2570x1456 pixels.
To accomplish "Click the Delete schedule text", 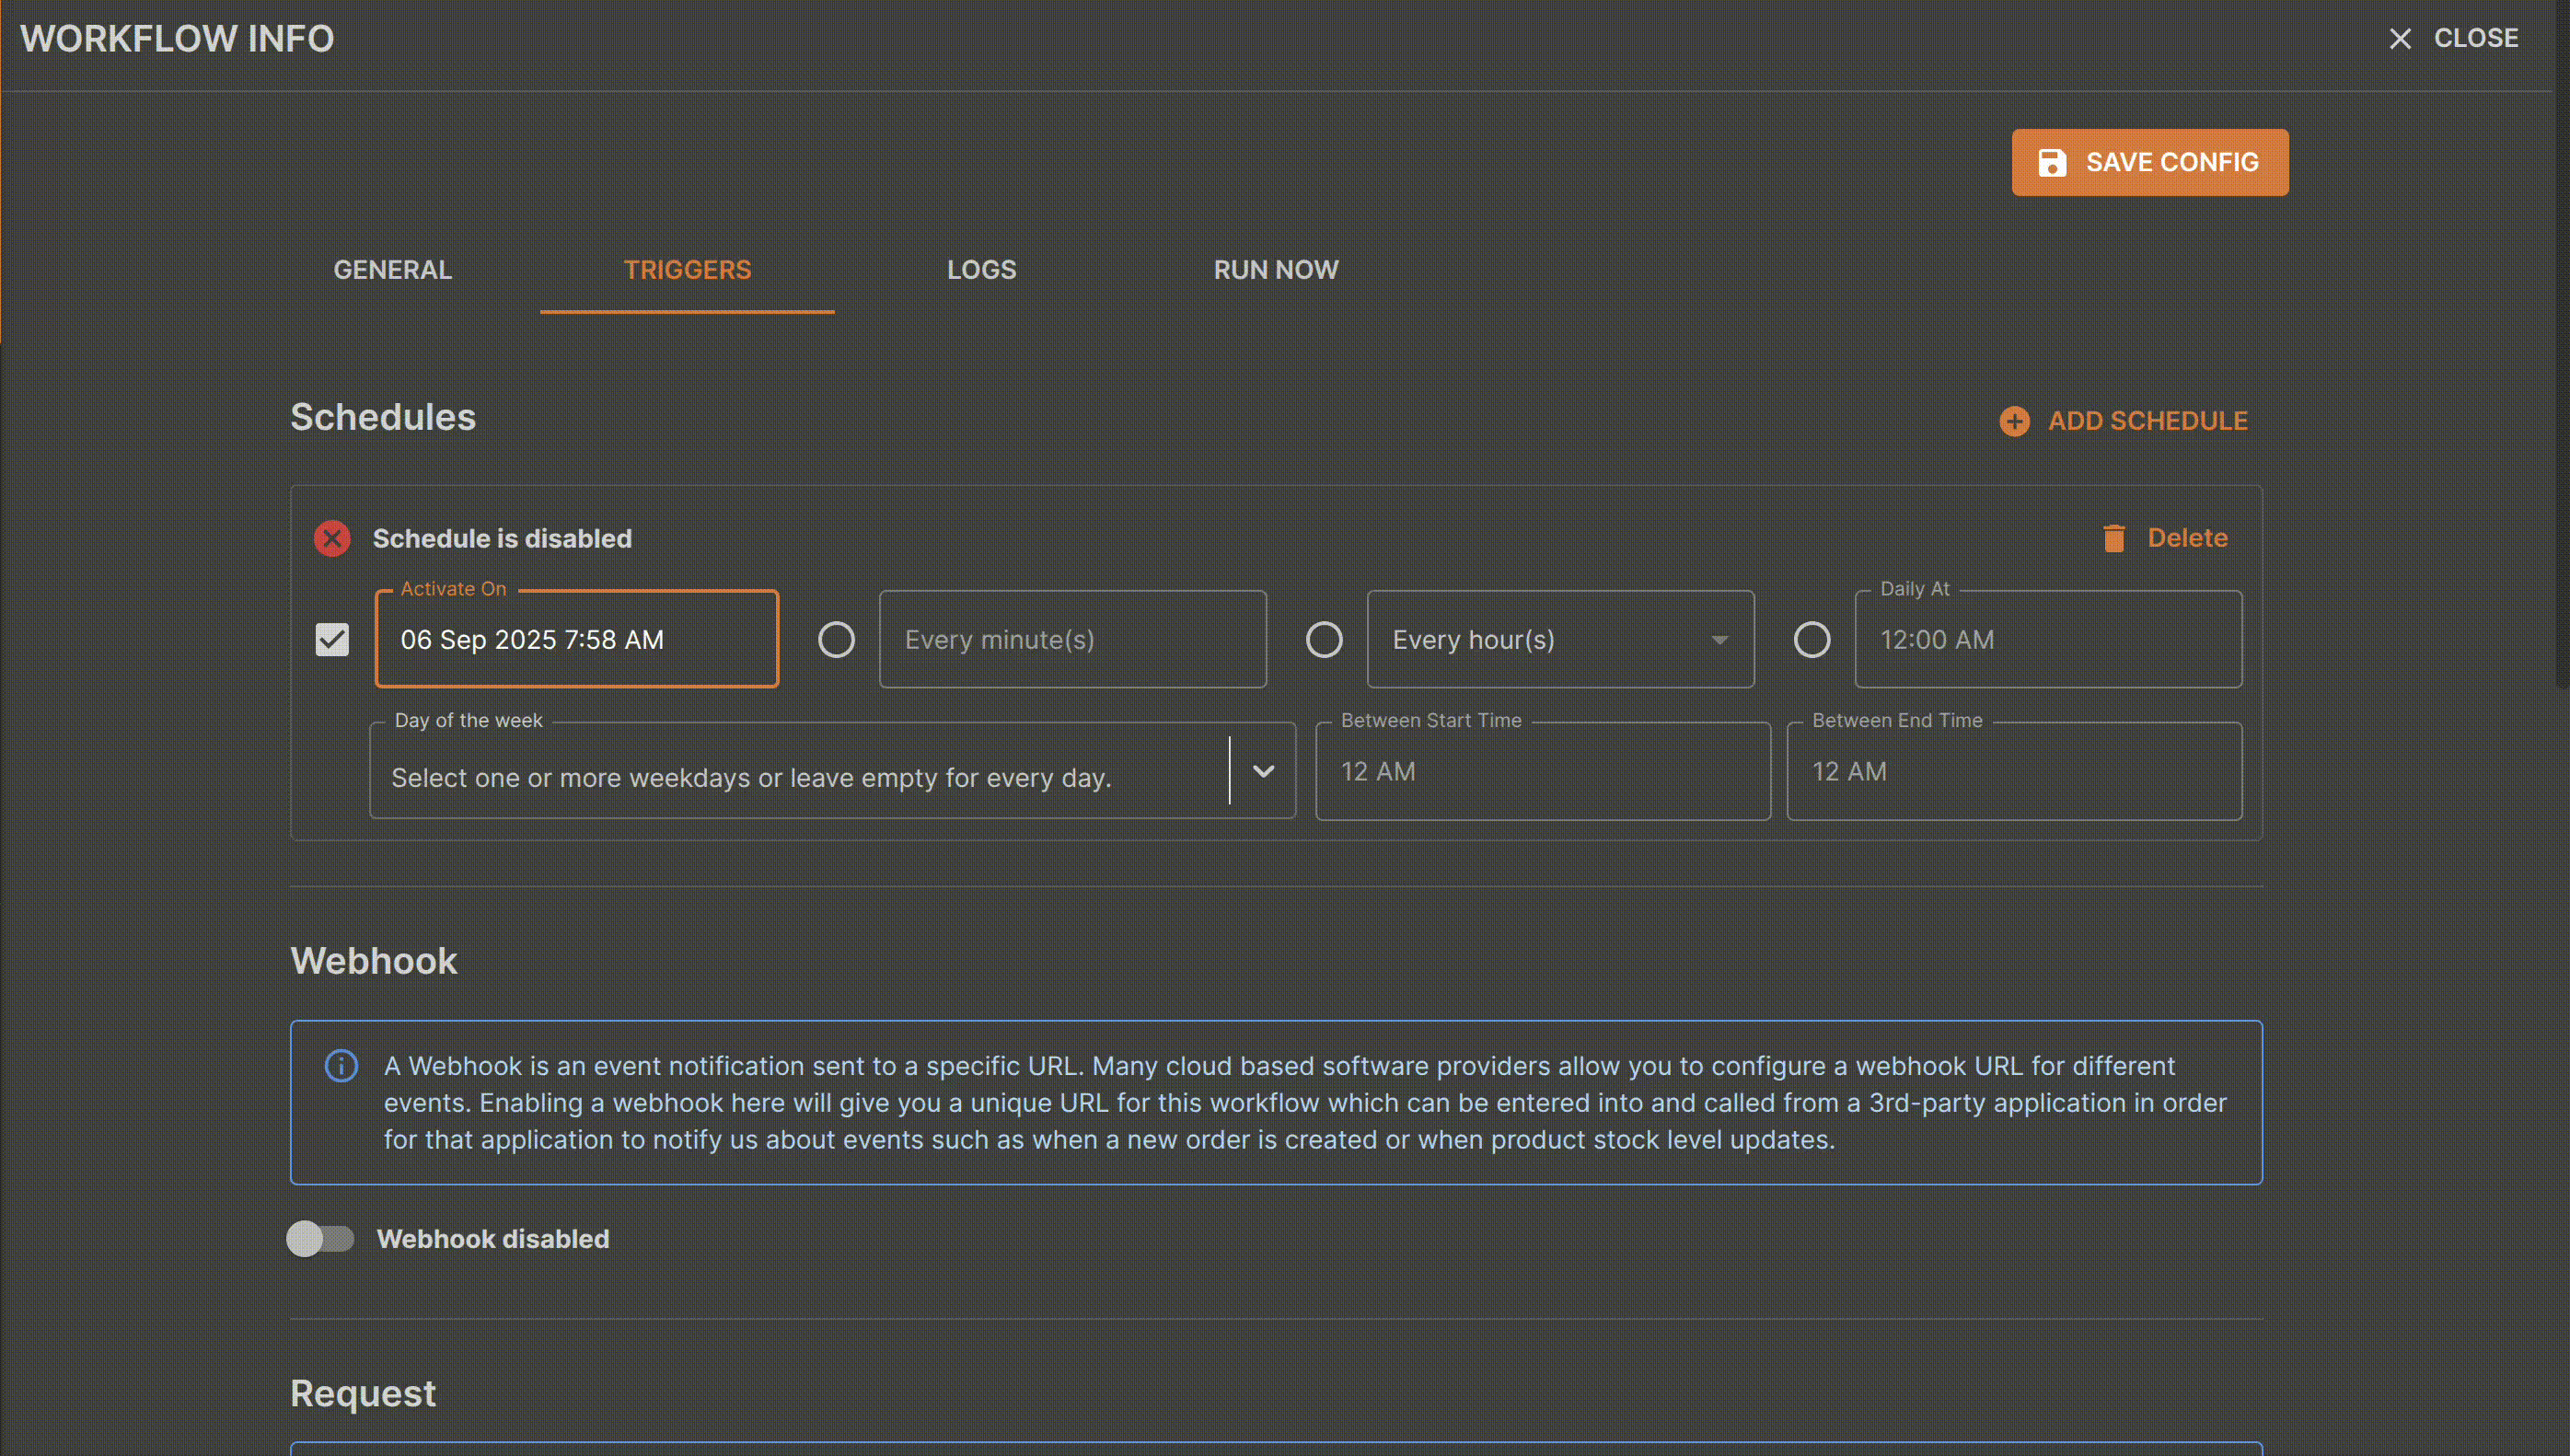I will point(2187,538).
